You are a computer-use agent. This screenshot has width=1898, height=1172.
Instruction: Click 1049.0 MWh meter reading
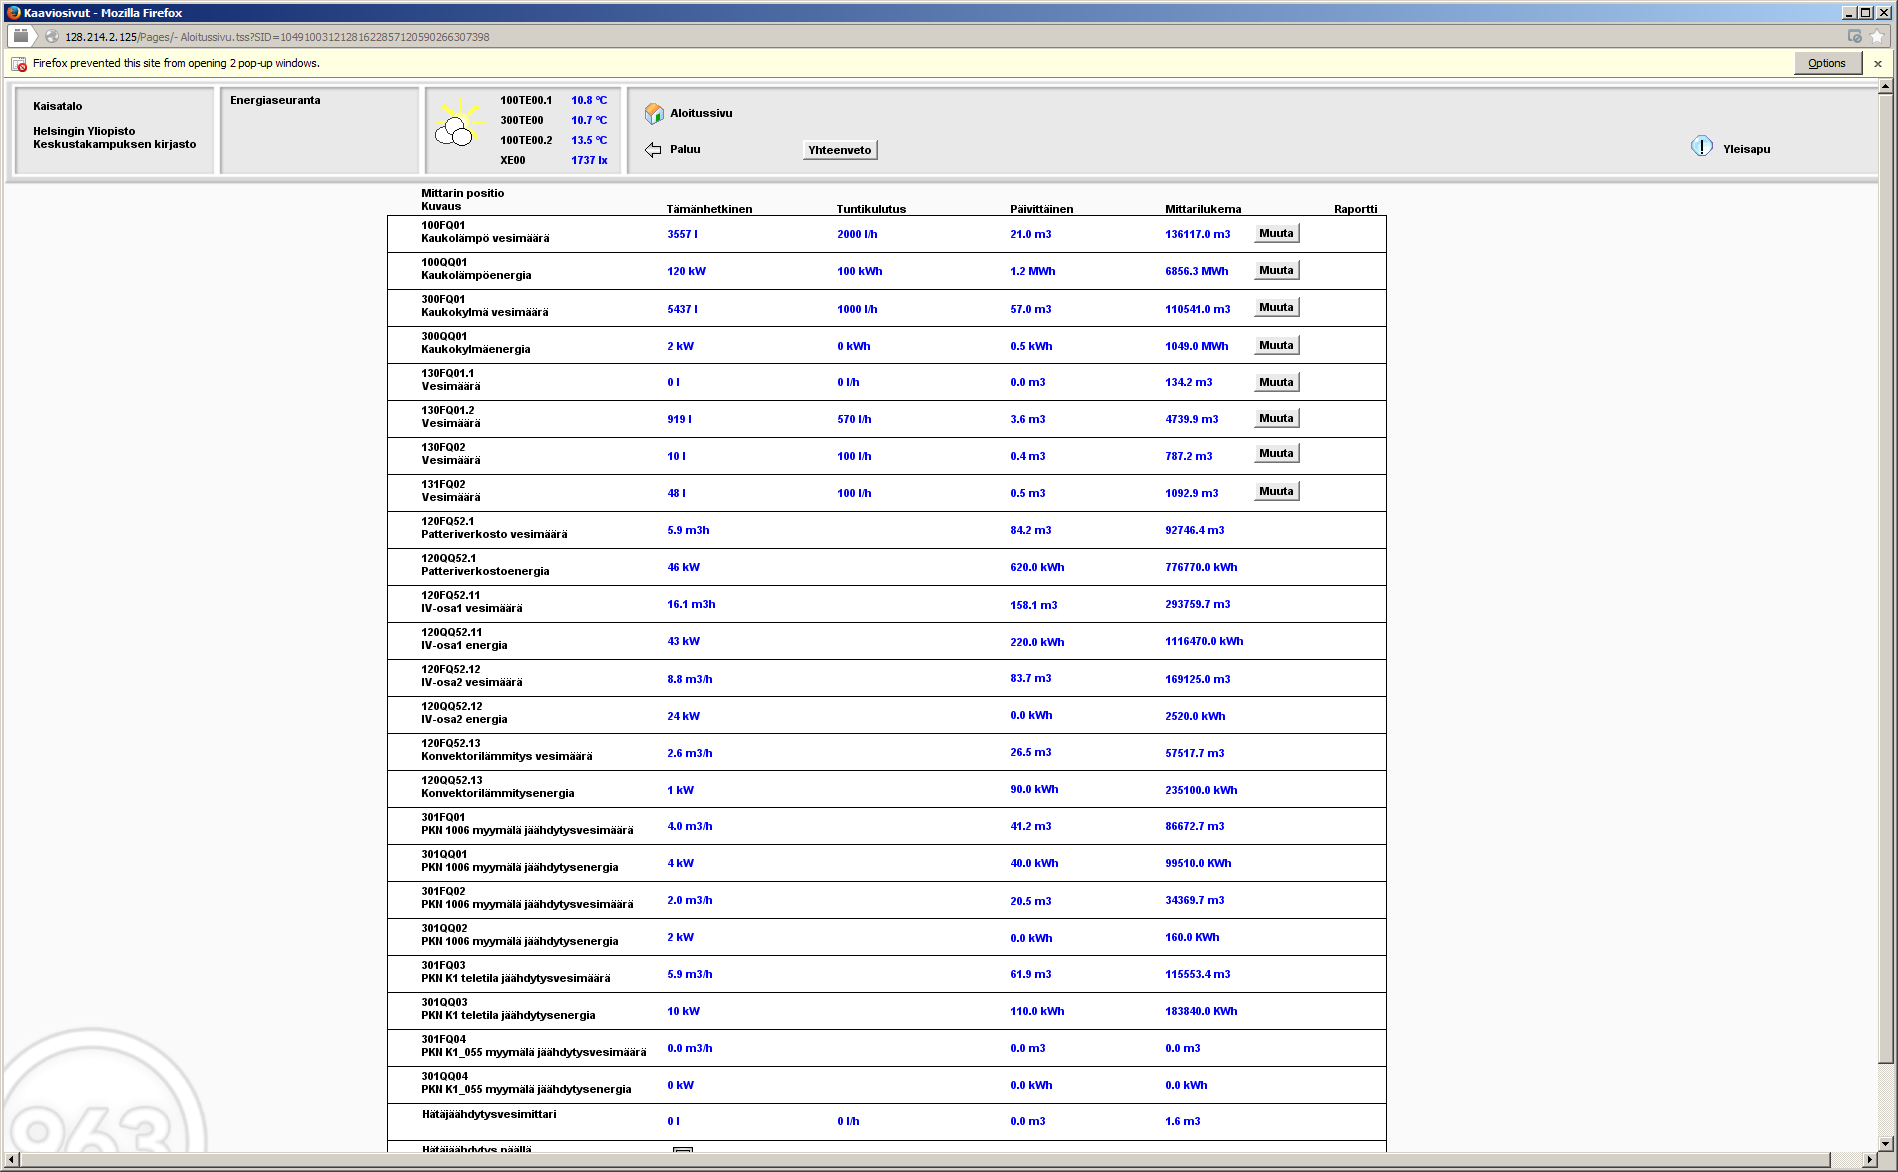1196,346
